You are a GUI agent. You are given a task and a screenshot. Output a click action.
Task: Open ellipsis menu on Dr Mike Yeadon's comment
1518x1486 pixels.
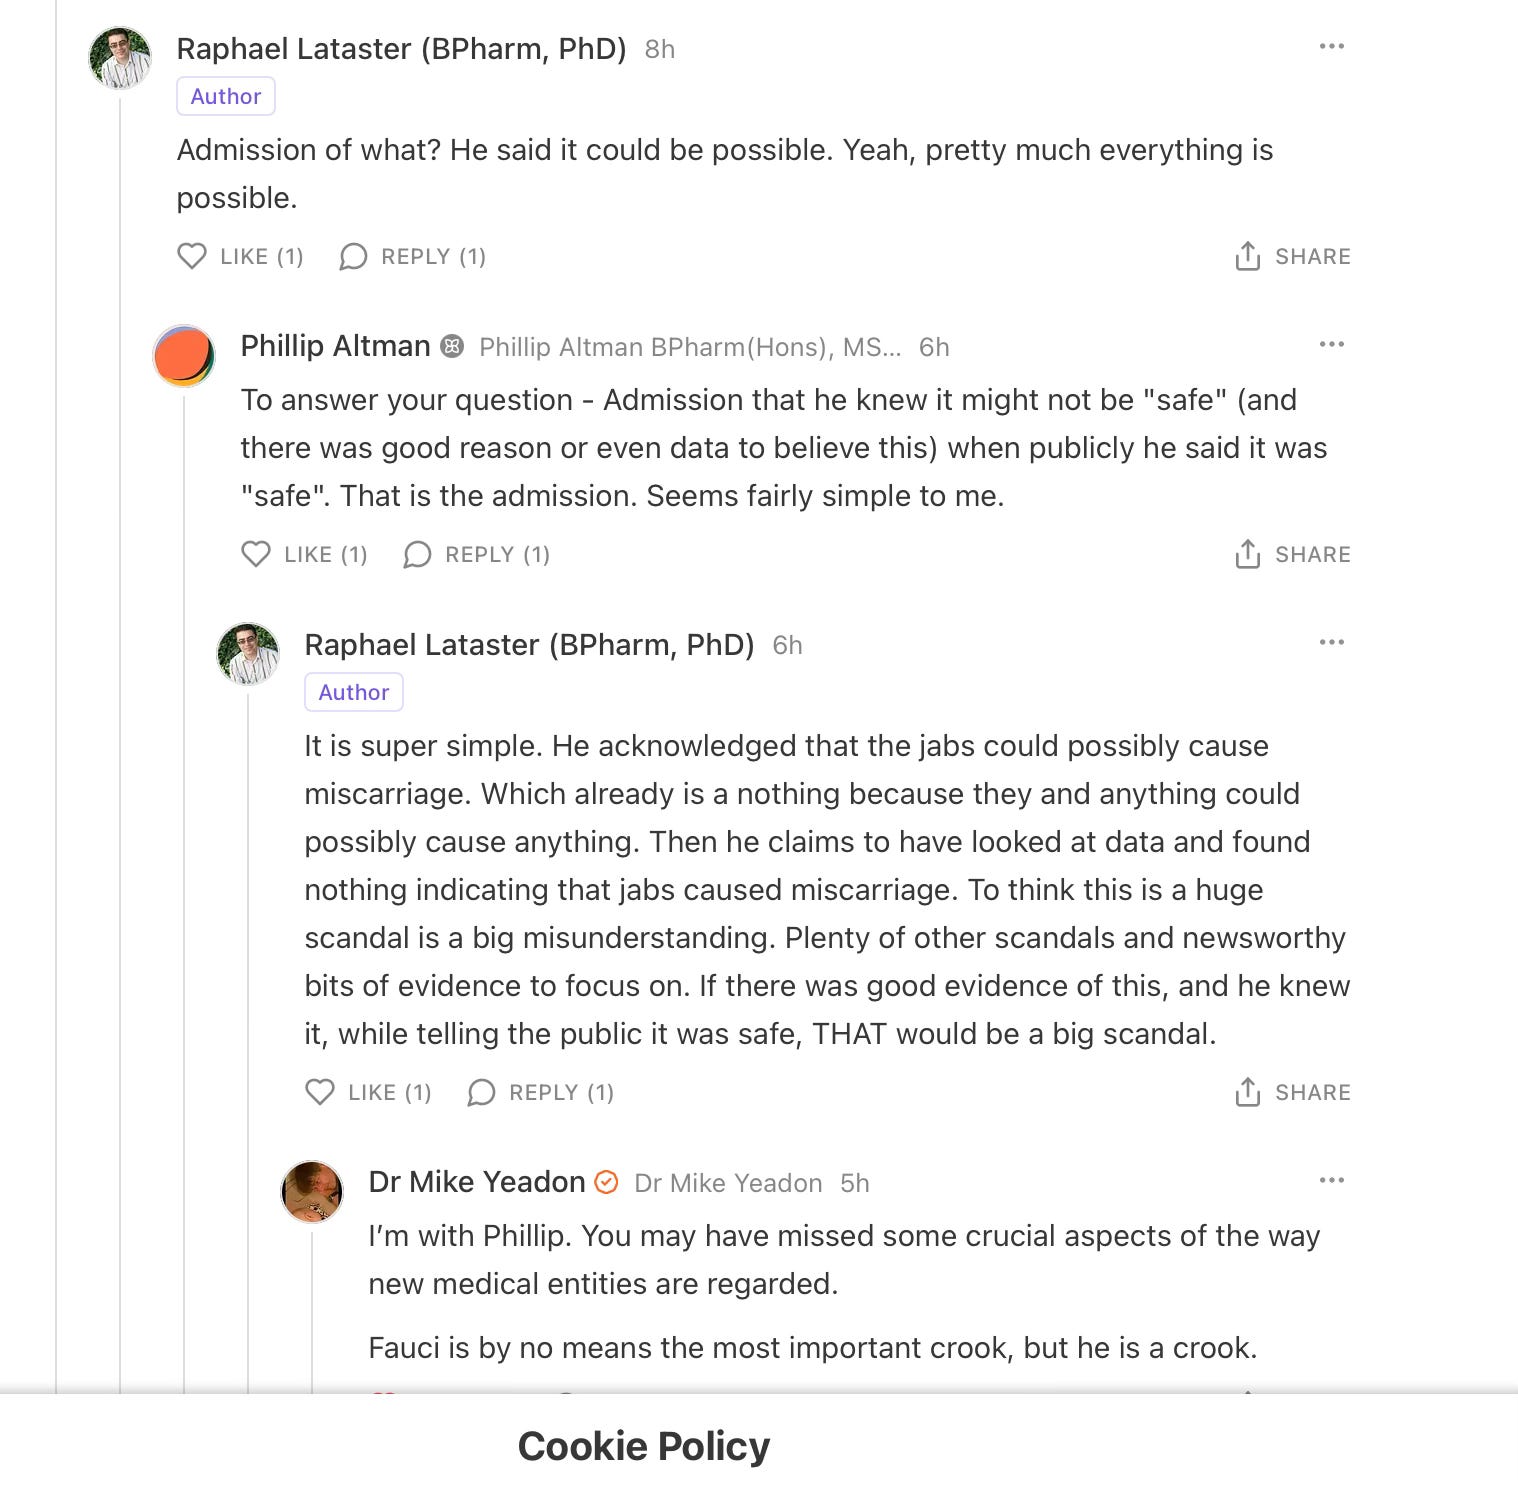[x=1332, y=1181]
